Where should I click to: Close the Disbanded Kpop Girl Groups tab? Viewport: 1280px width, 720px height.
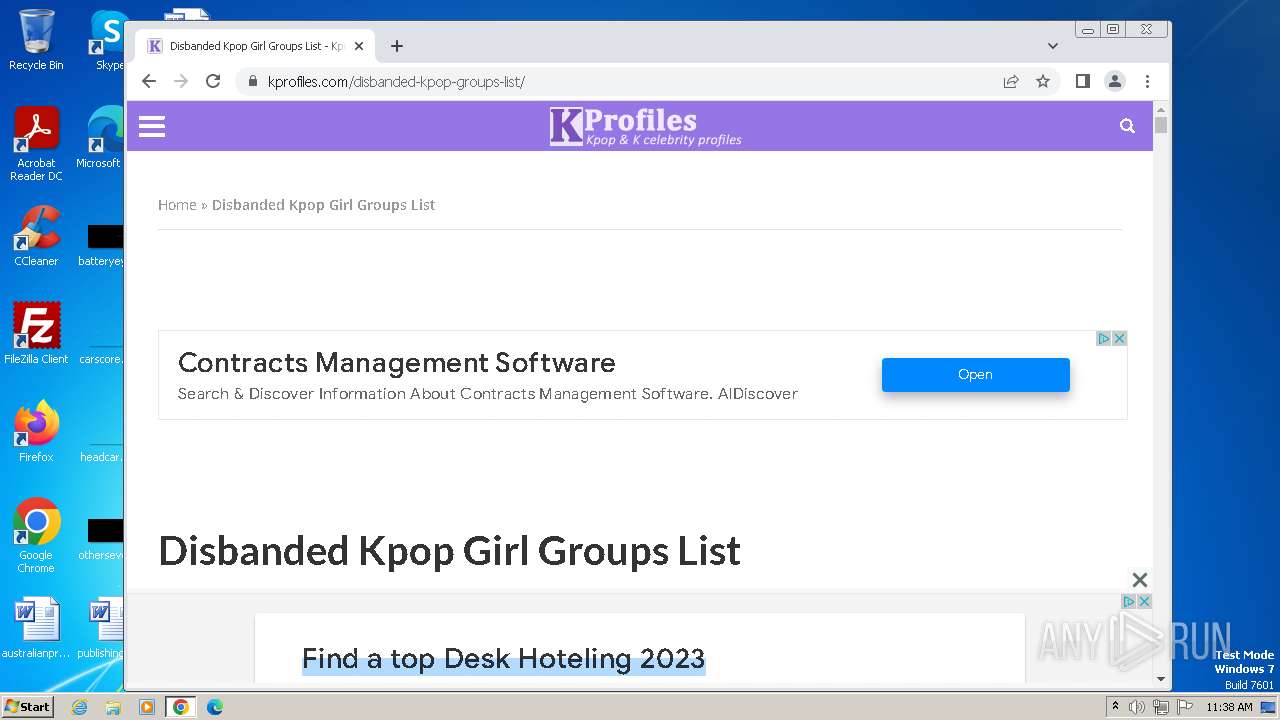359,46
